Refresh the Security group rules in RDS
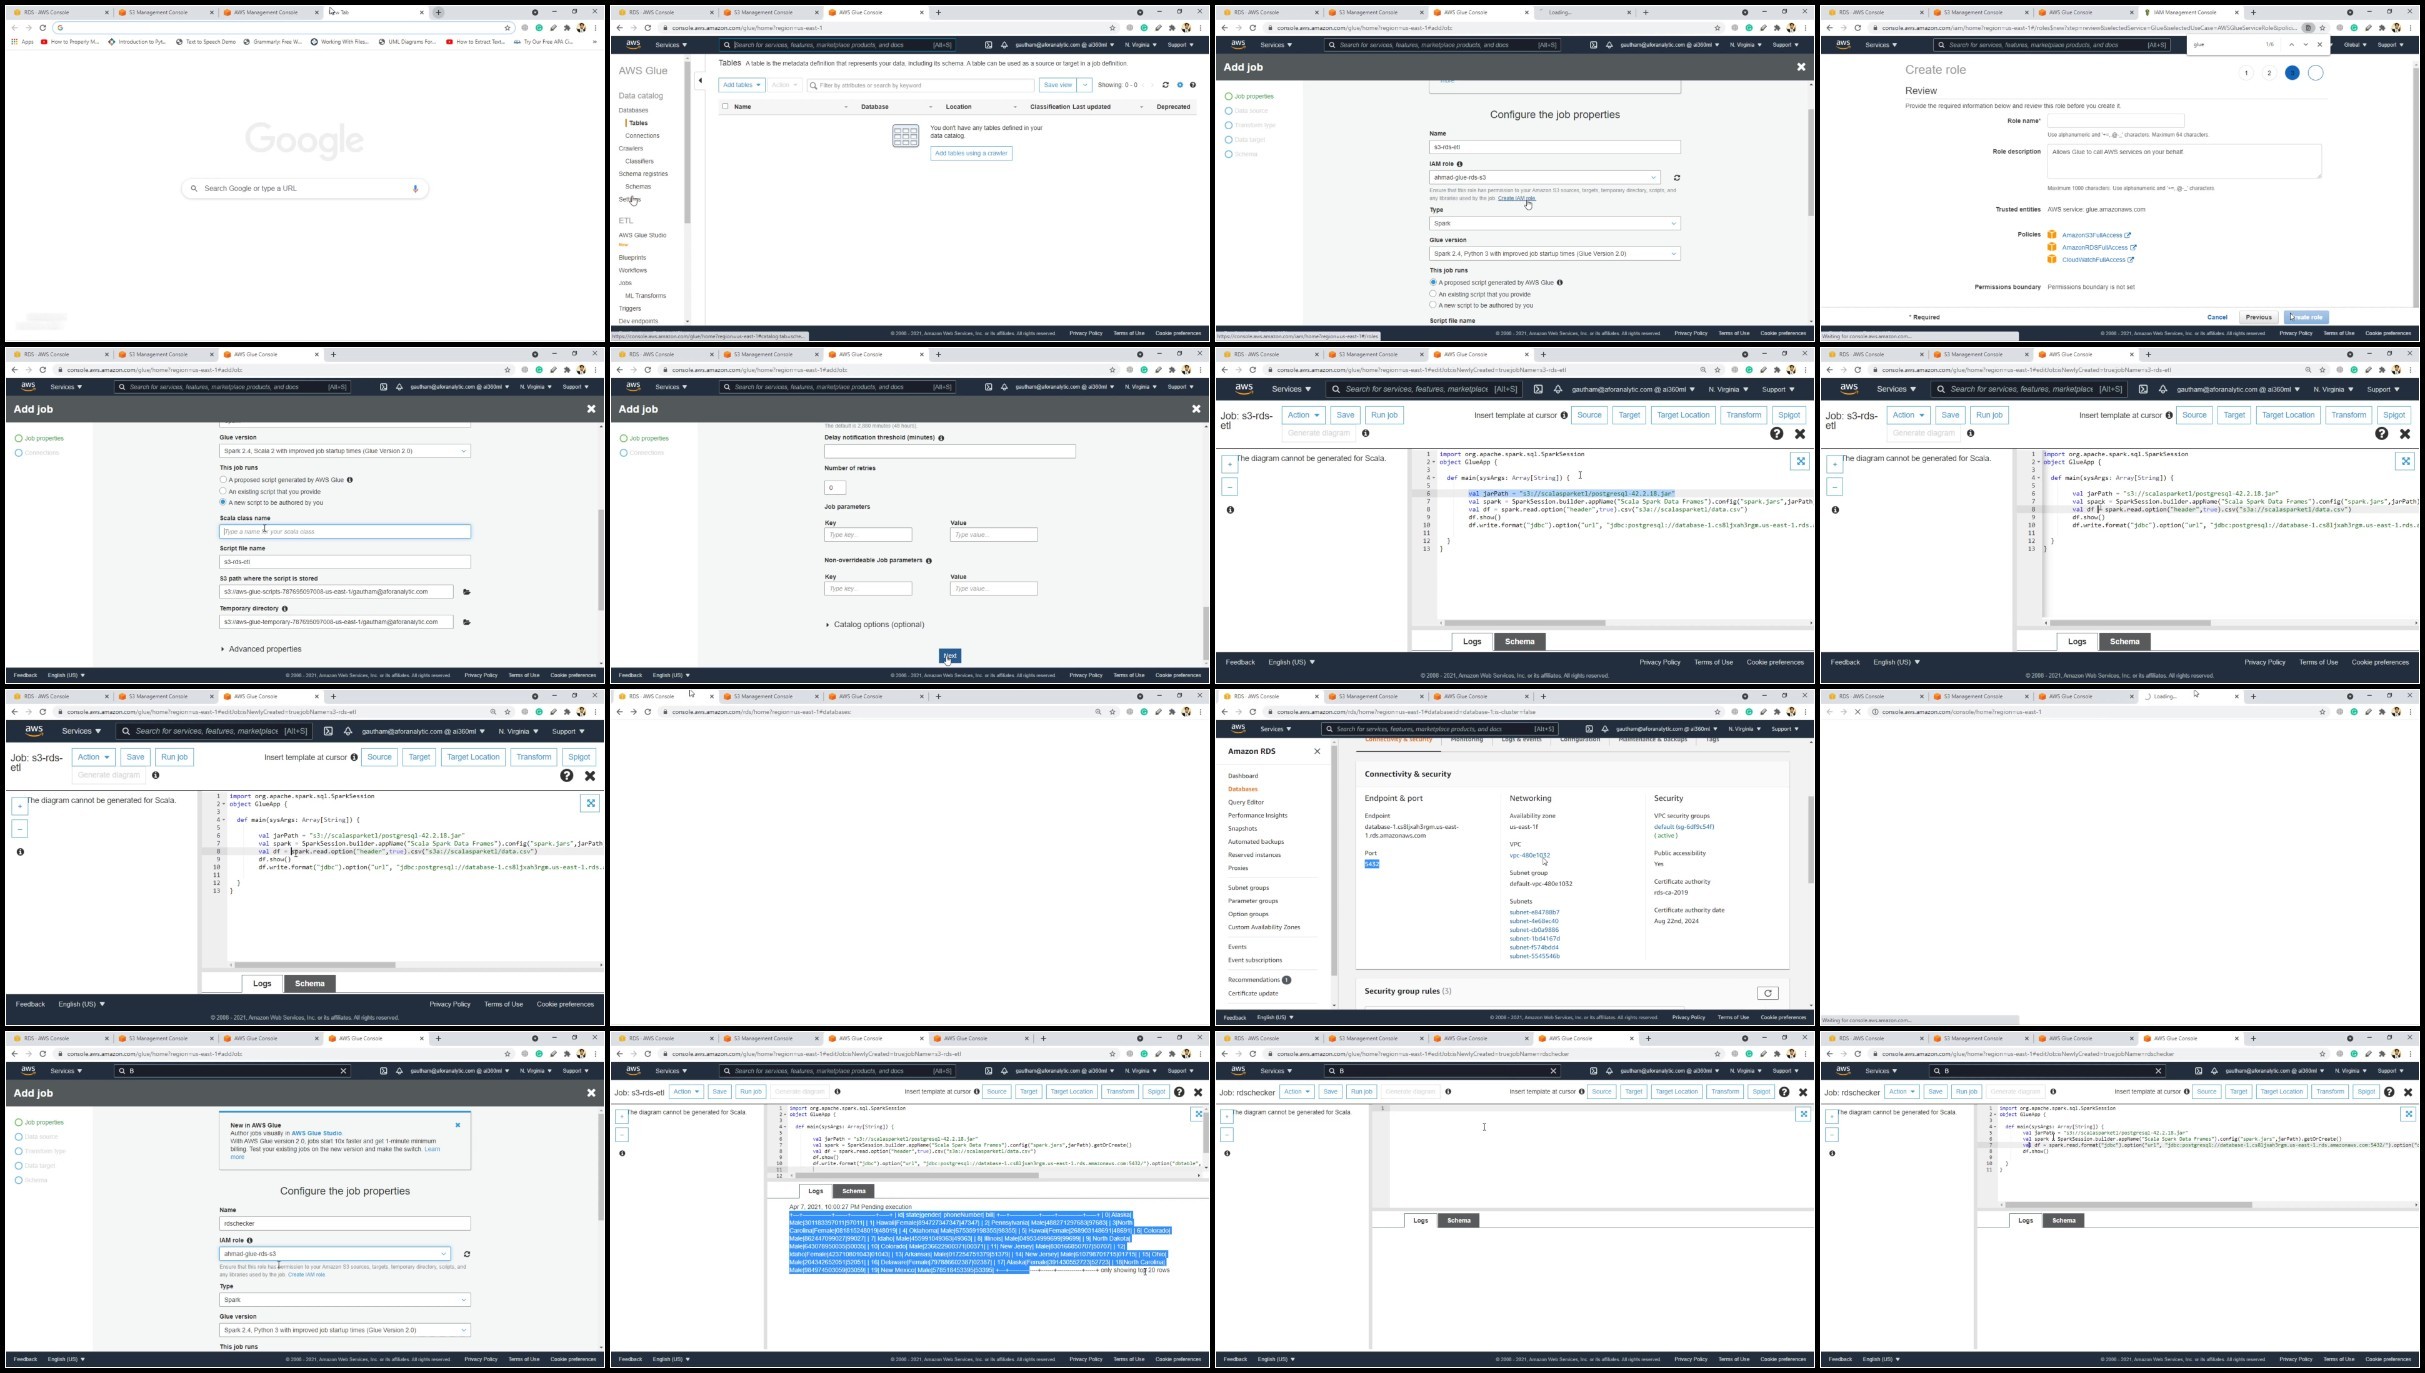 pos(1768,993)
